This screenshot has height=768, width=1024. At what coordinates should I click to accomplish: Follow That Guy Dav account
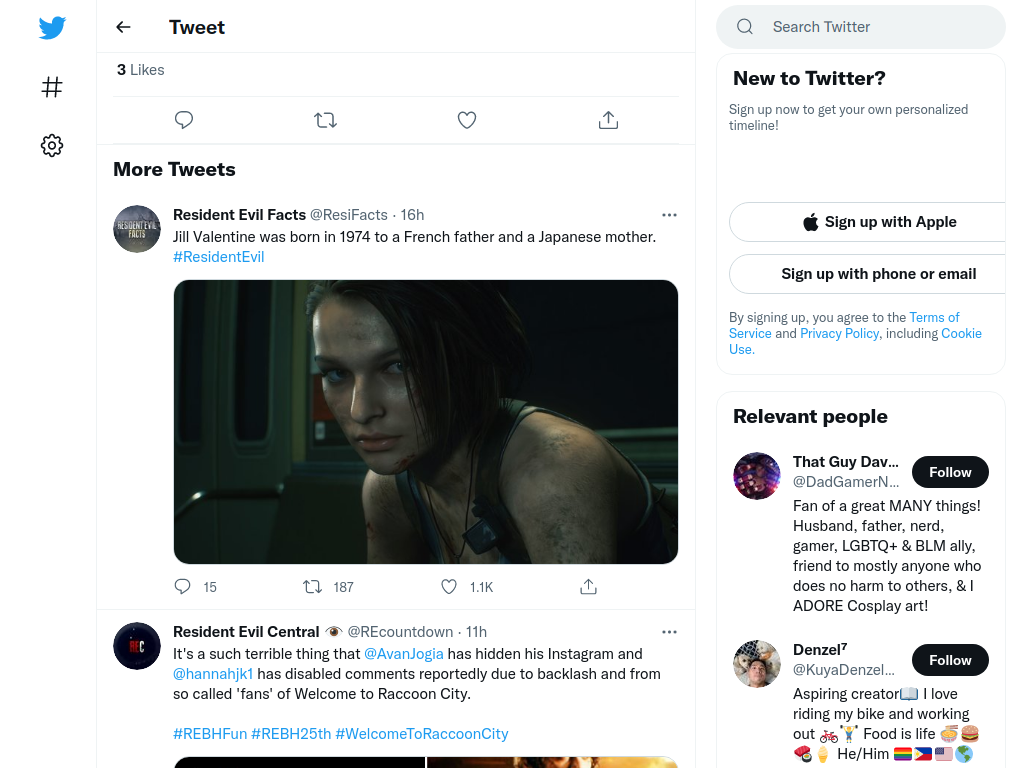pos(950,472)
